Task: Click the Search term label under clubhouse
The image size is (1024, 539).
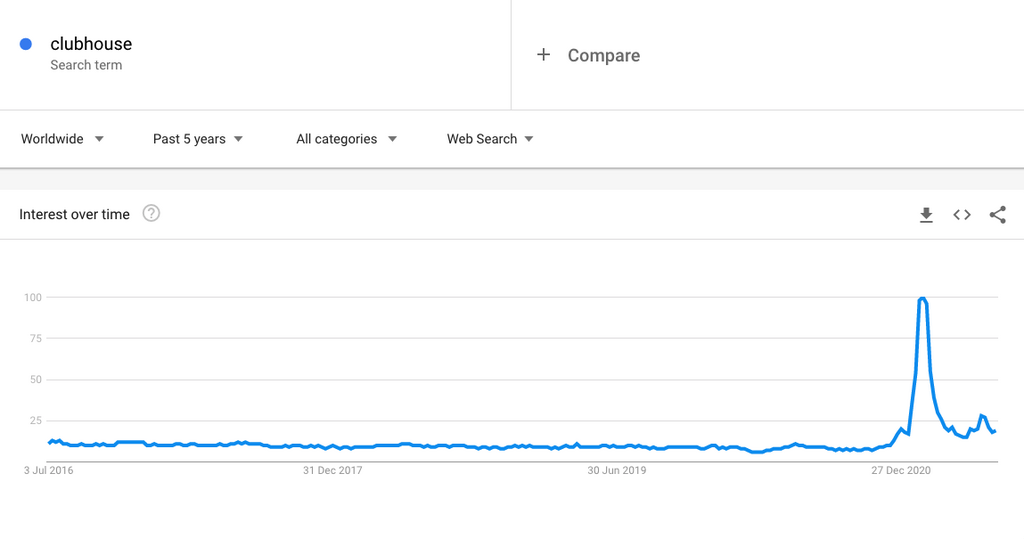Action: [86, 65]
